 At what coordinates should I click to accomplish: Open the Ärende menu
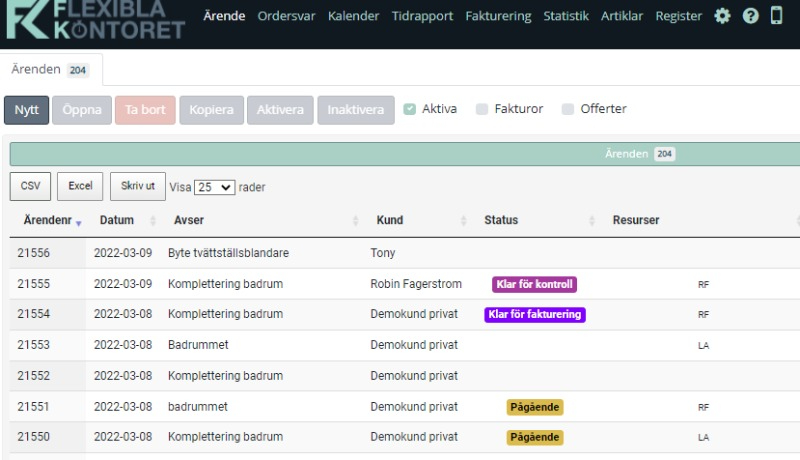click(x=224, y=16)
